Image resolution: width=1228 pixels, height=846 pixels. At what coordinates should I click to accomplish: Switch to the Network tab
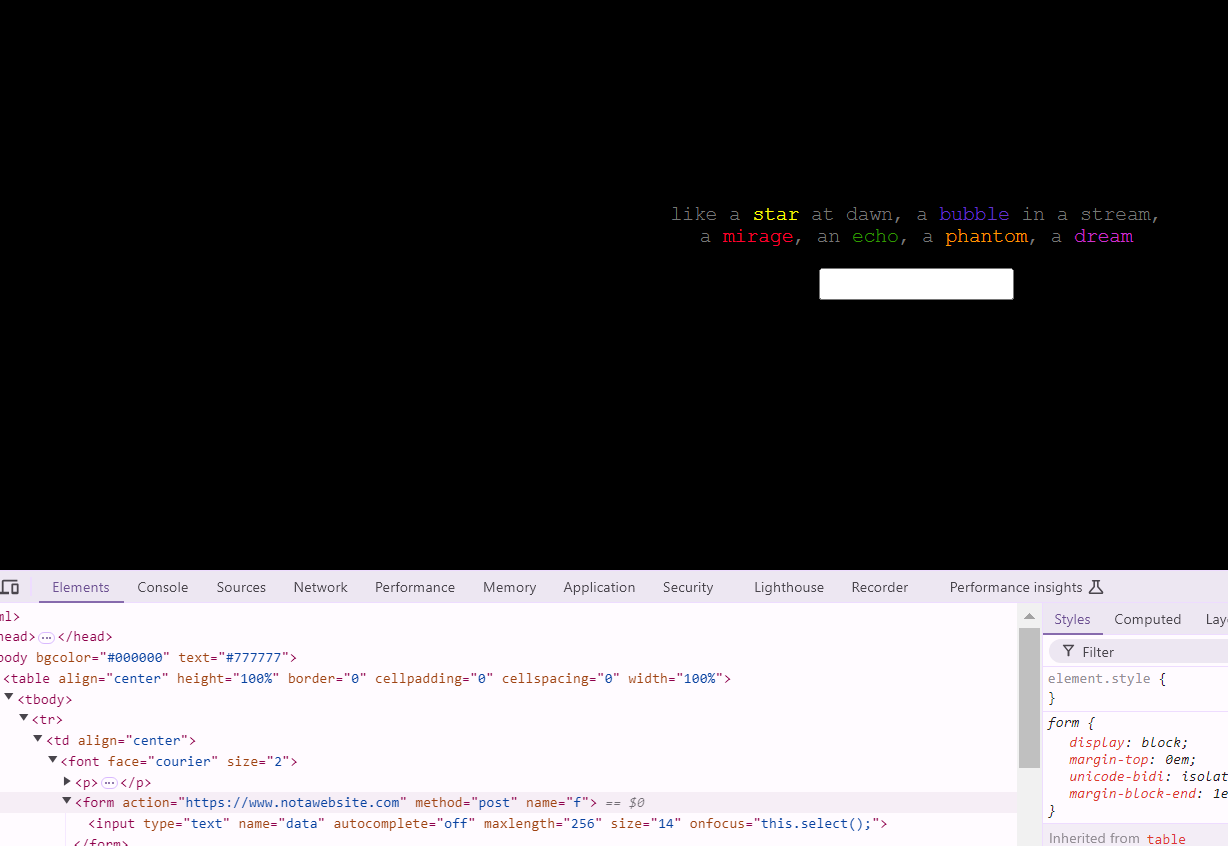tap(320, 587)
